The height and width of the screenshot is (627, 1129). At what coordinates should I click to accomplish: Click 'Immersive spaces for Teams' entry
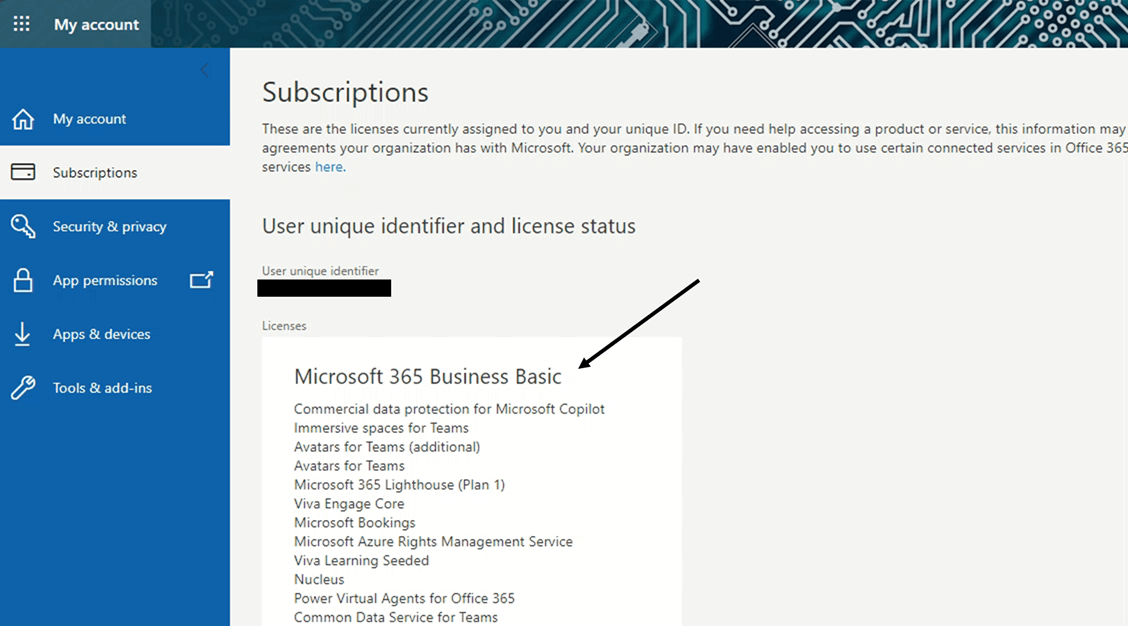point(381,428)
